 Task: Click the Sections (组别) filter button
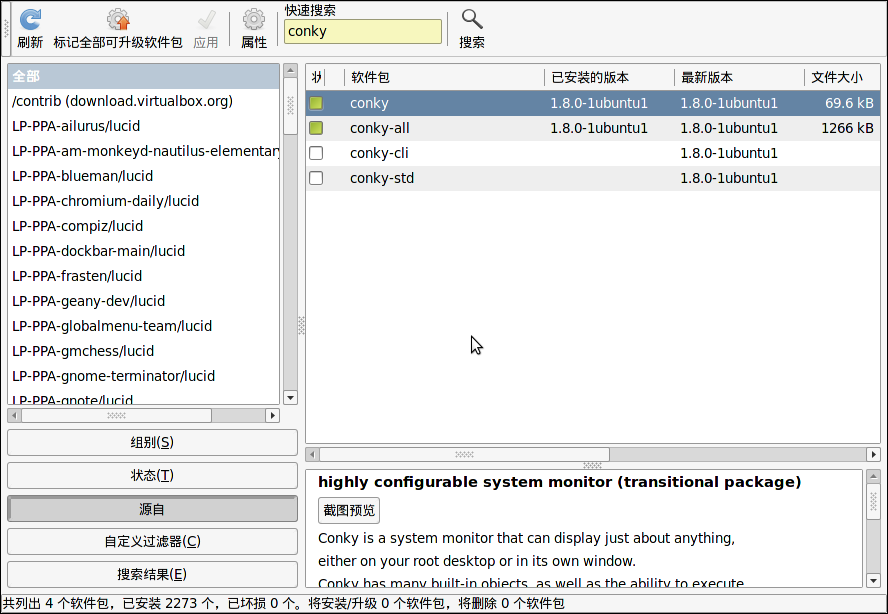pyautogui.click(x=152, y=442)
